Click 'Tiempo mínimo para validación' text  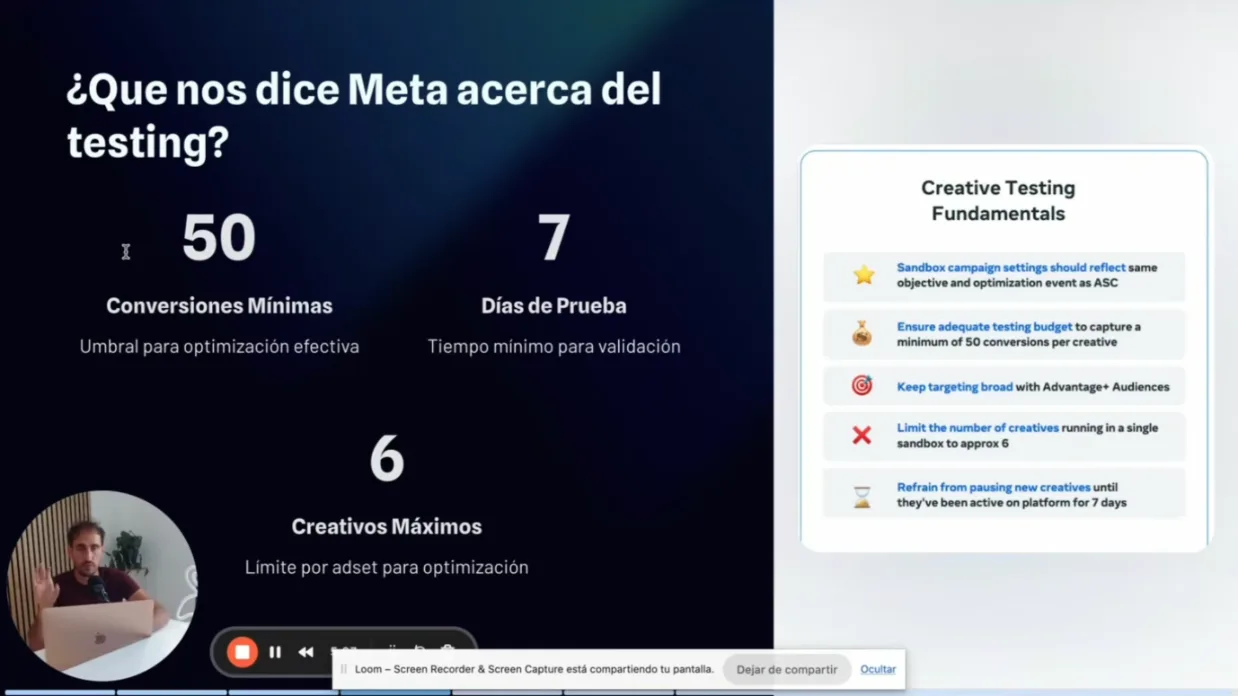[x=554, y=347]
